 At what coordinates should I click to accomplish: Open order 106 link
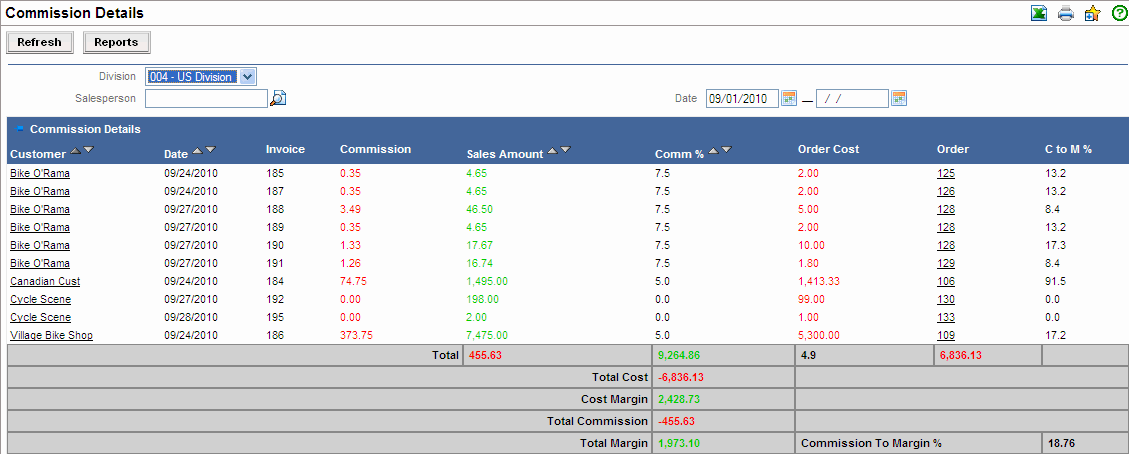[x=945, y=282]
